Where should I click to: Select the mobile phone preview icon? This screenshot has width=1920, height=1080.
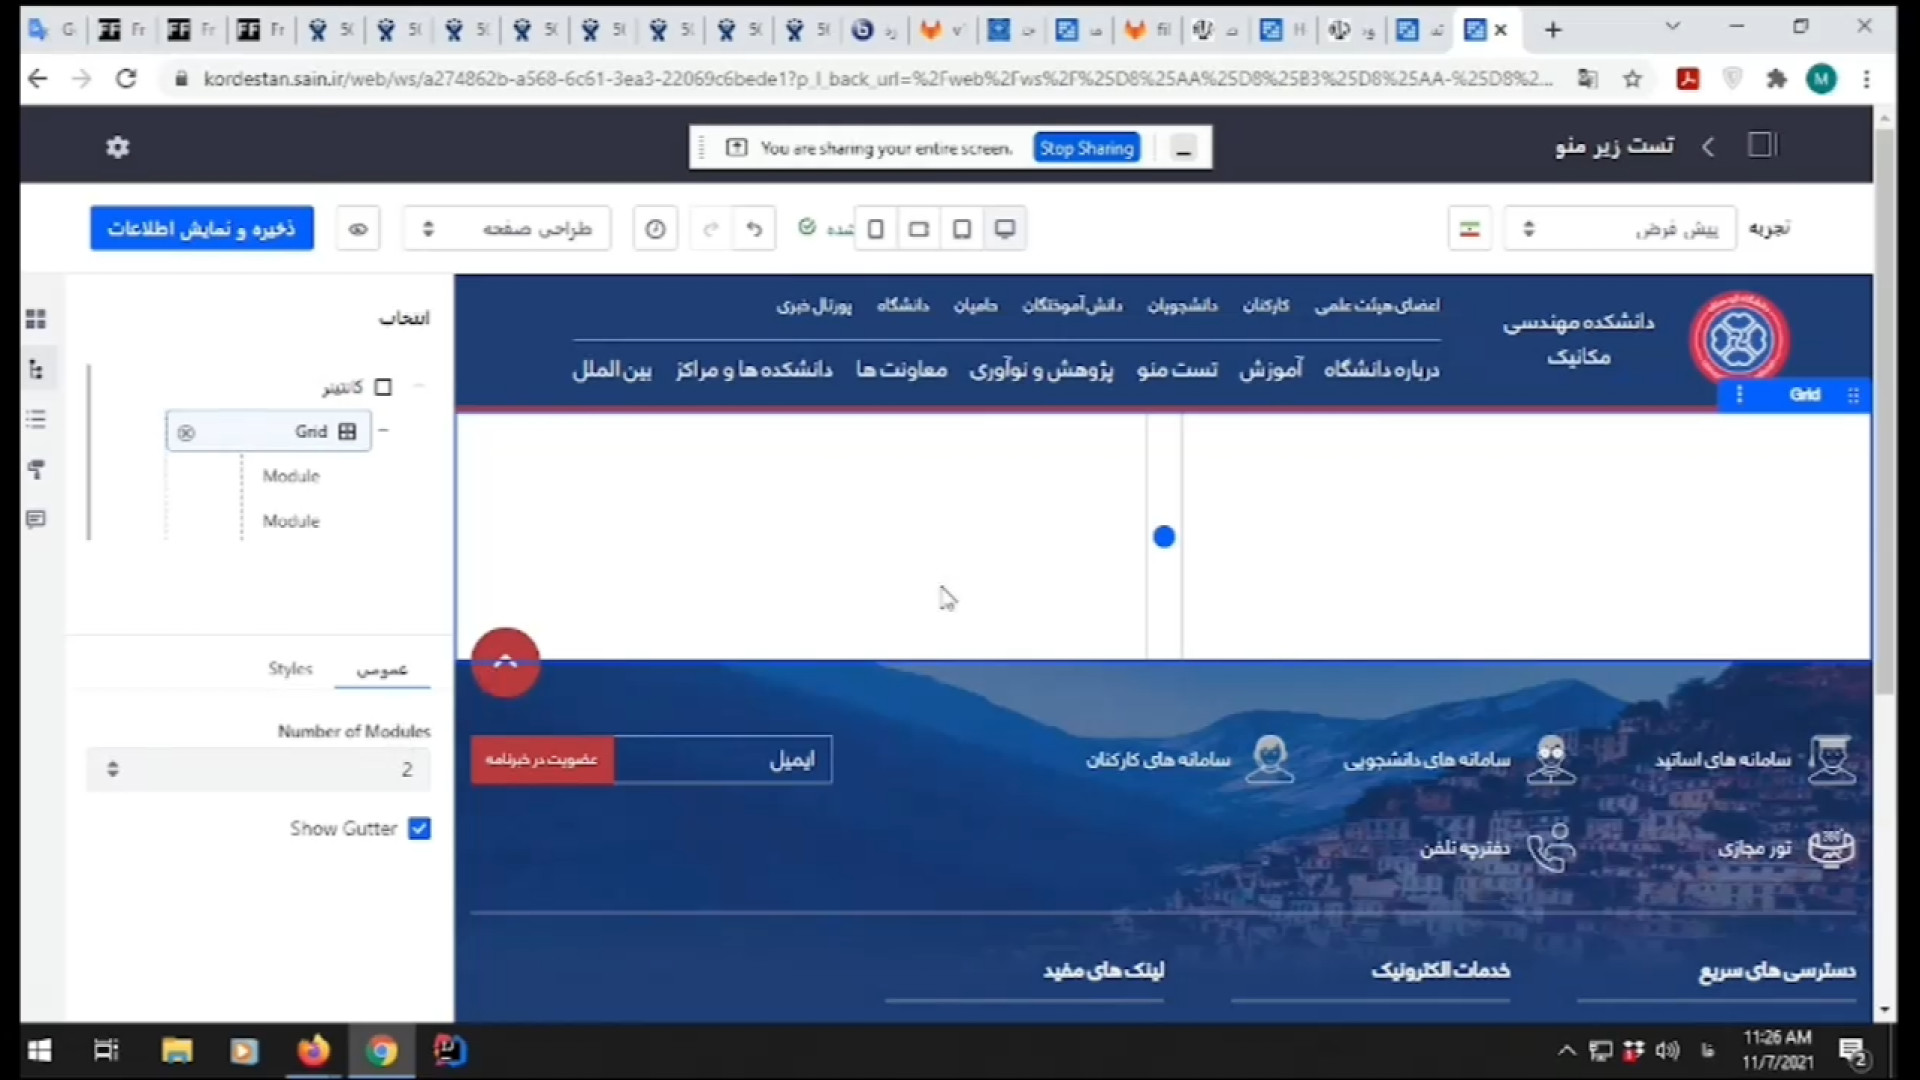(x=876, y=229)
